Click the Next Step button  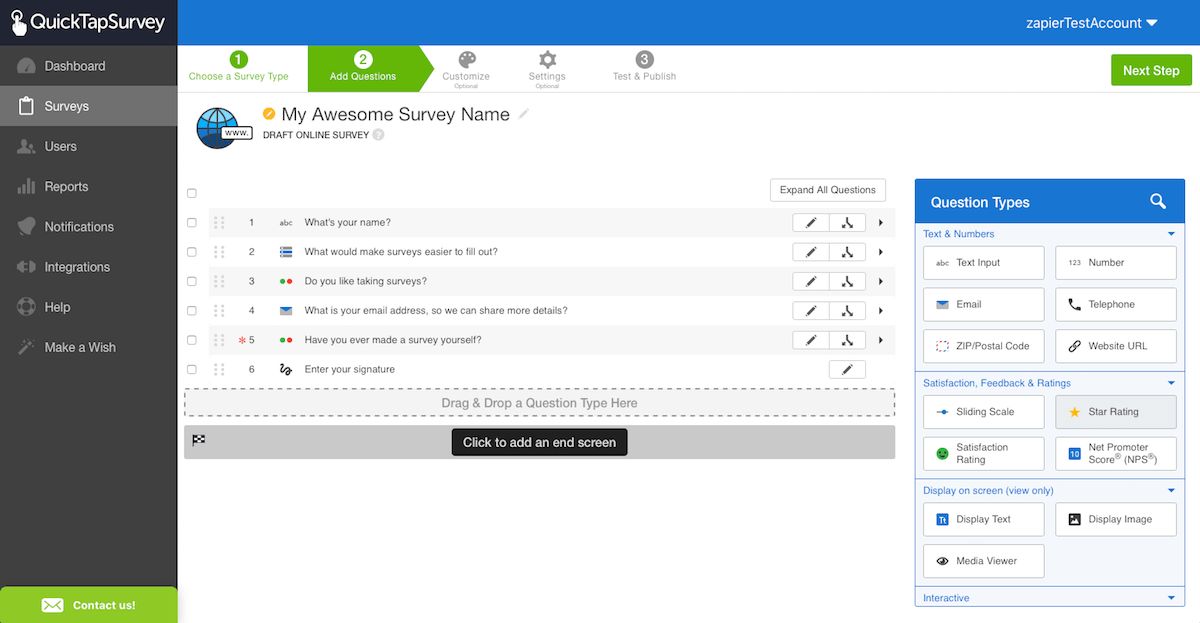click(1150, 70)
